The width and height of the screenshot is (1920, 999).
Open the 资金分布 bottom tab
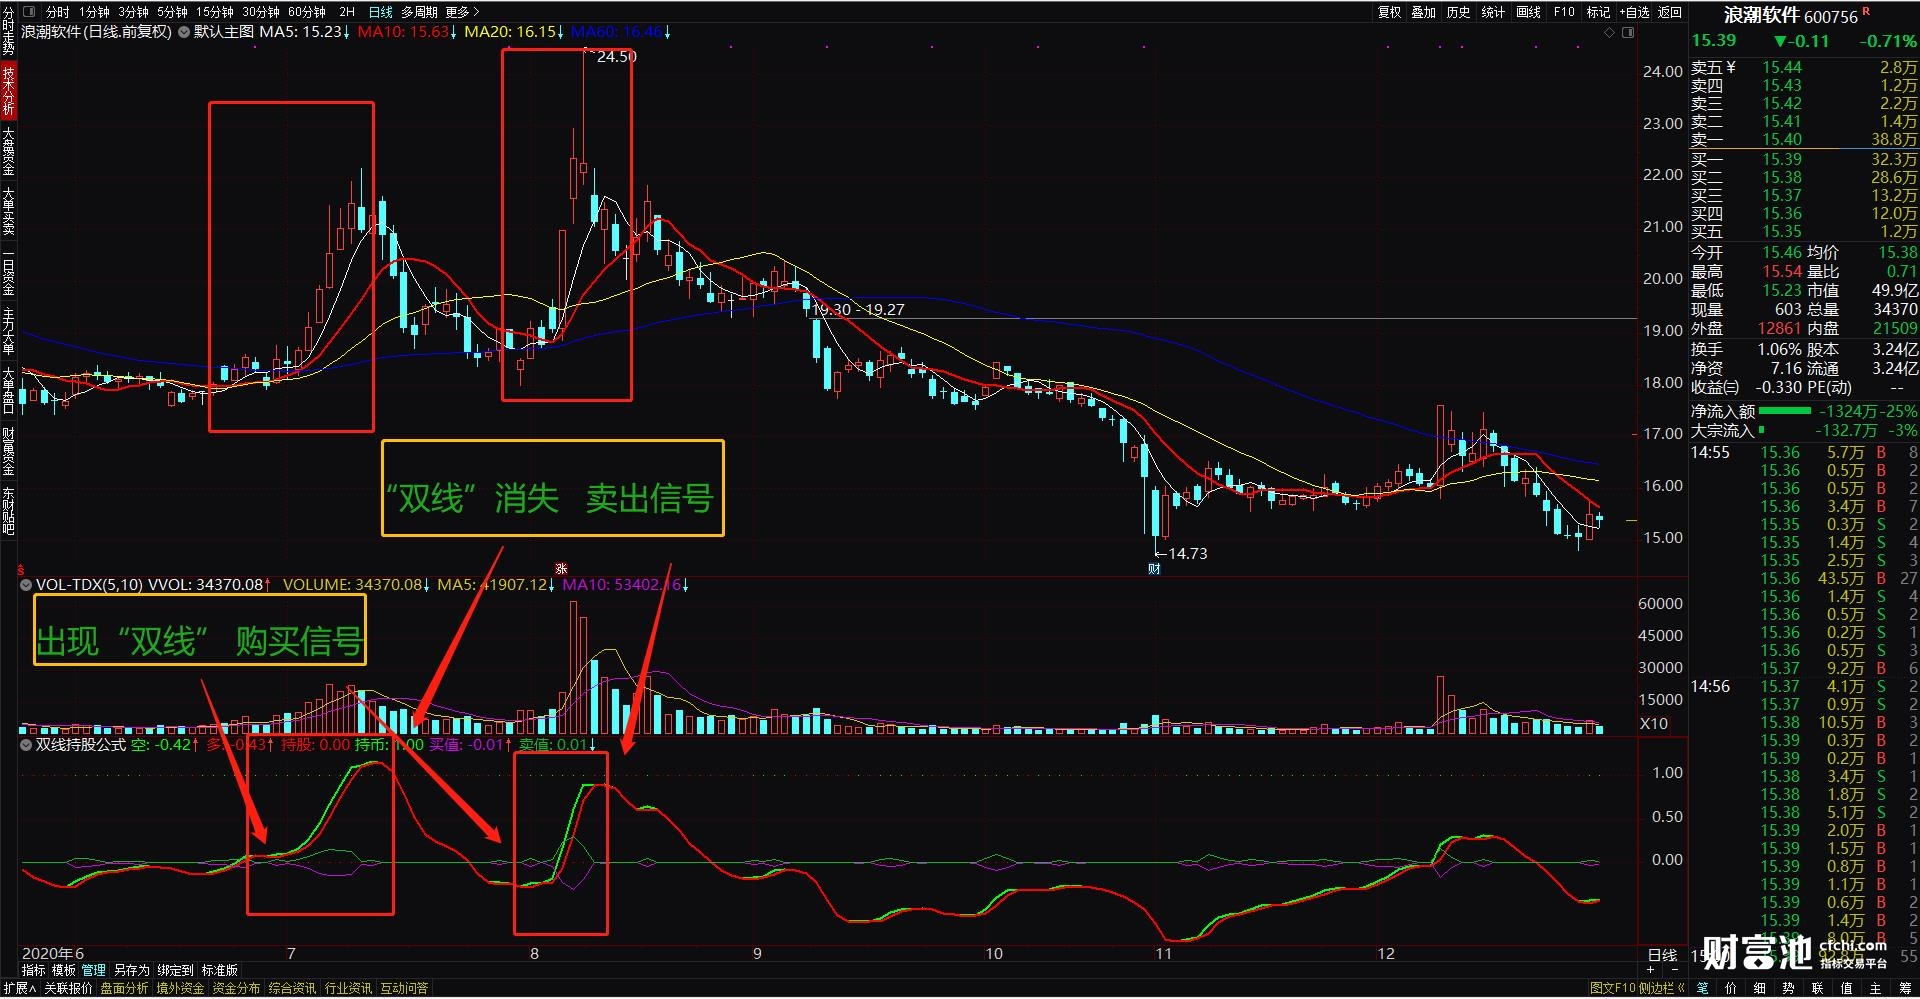[x=236, y=988]
